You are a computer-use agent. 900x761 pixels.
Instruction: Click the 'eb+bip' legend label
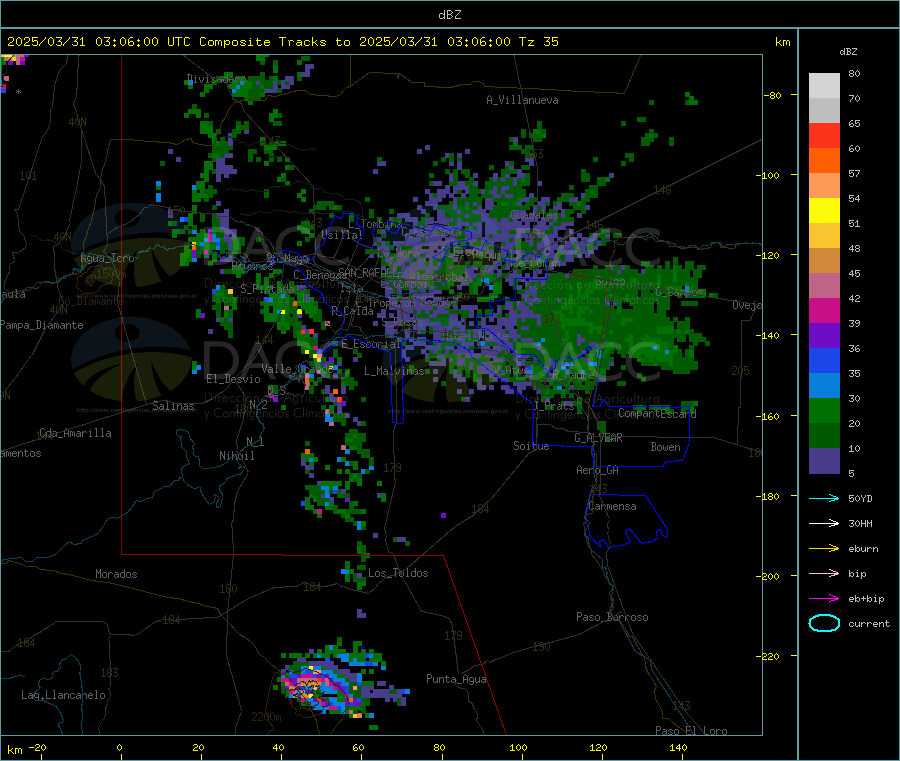866,599
